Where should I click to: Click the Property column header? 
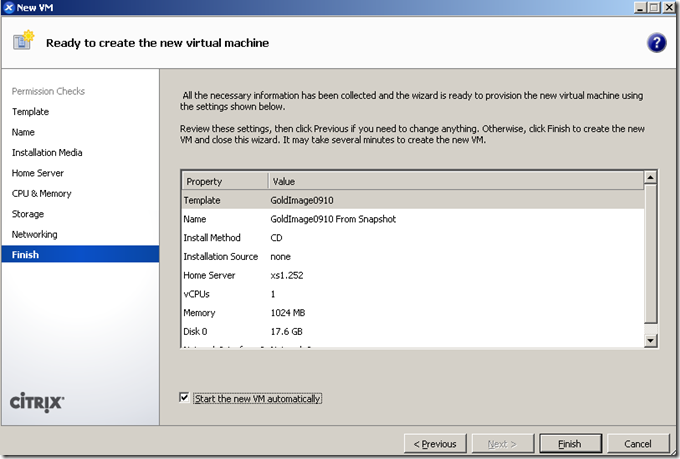click(225, 181)
